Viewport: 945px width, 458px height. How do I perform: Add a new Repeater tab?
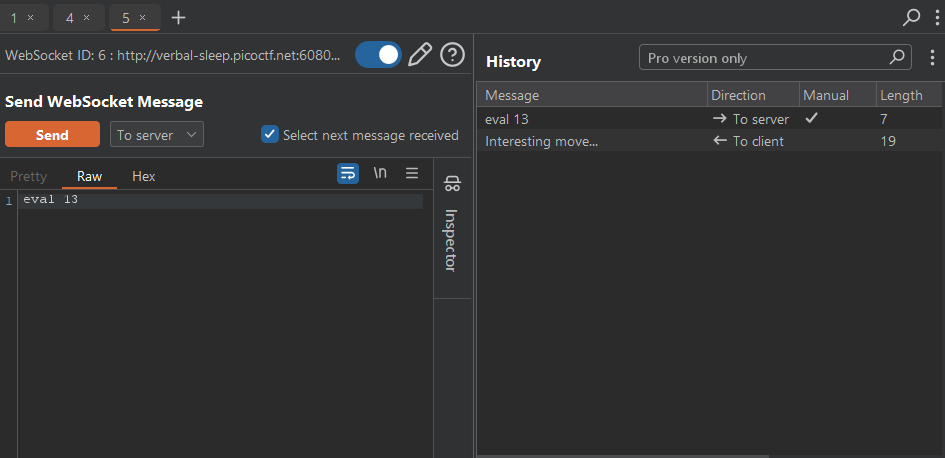coord(178,17)
